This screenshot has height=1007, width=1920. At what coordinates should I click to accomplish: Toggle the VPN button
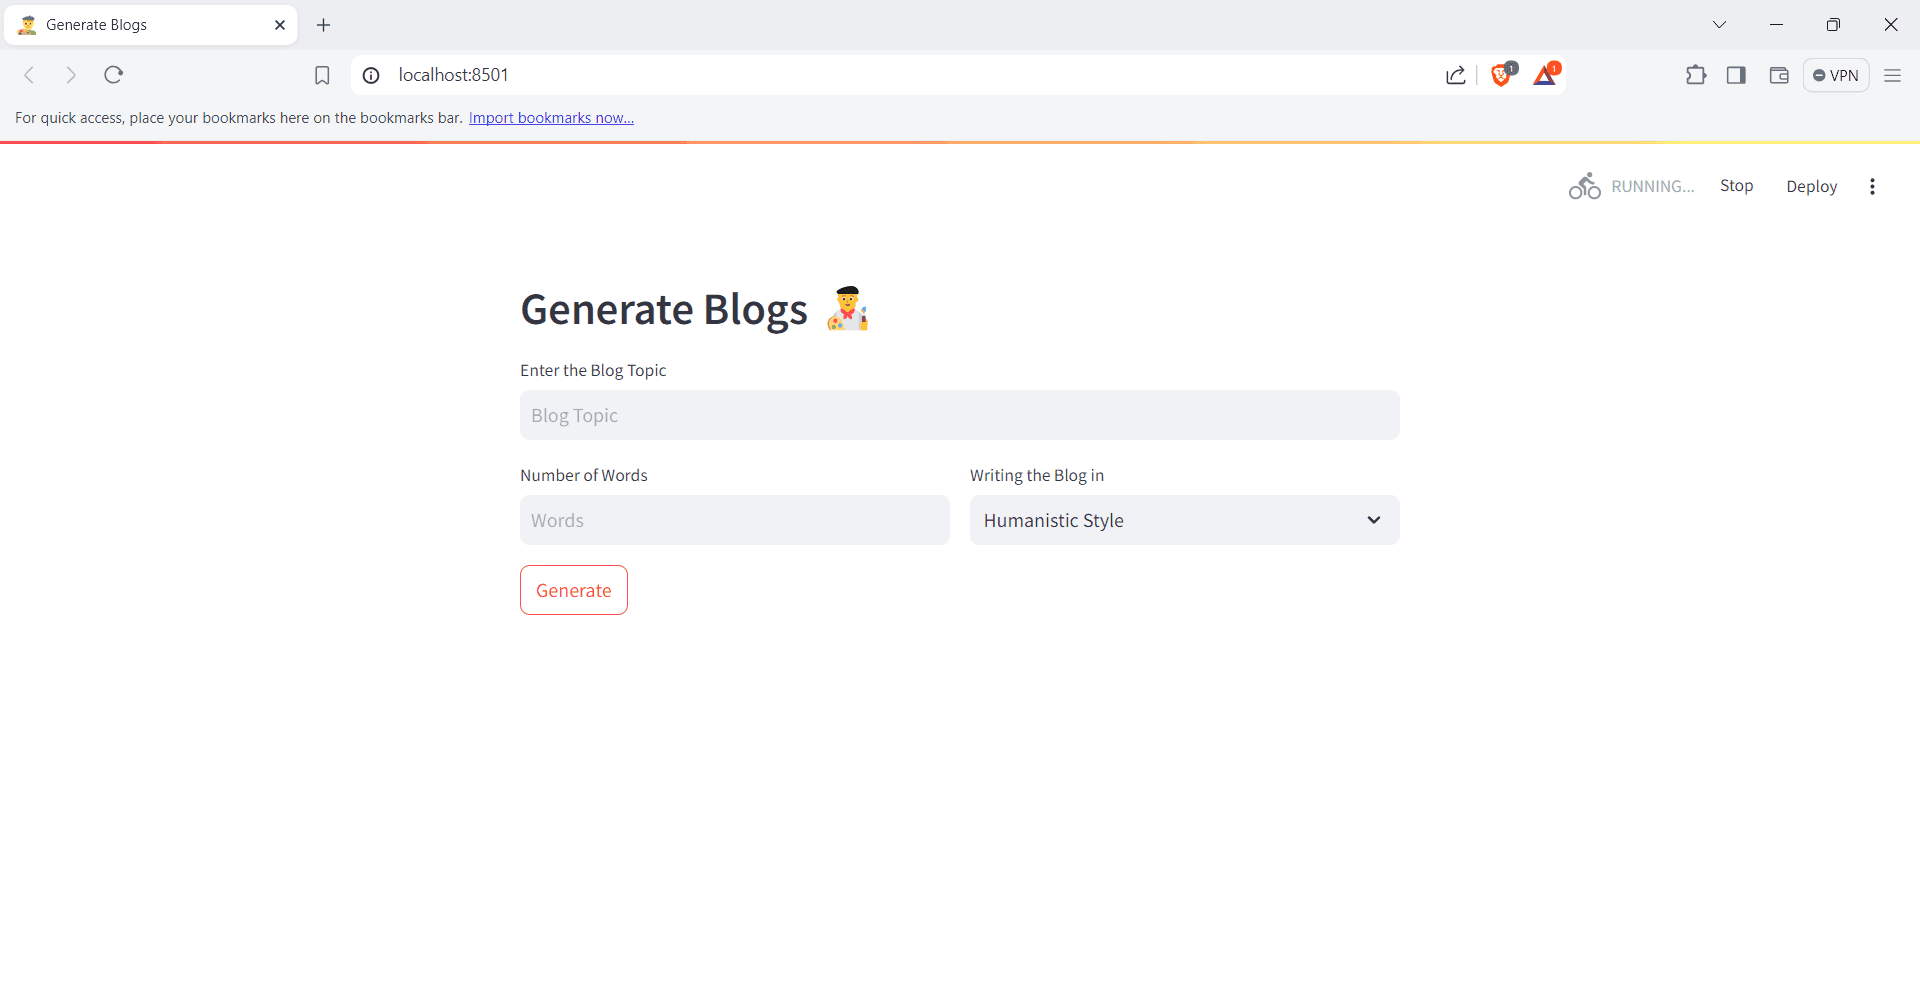point(1836,75)
